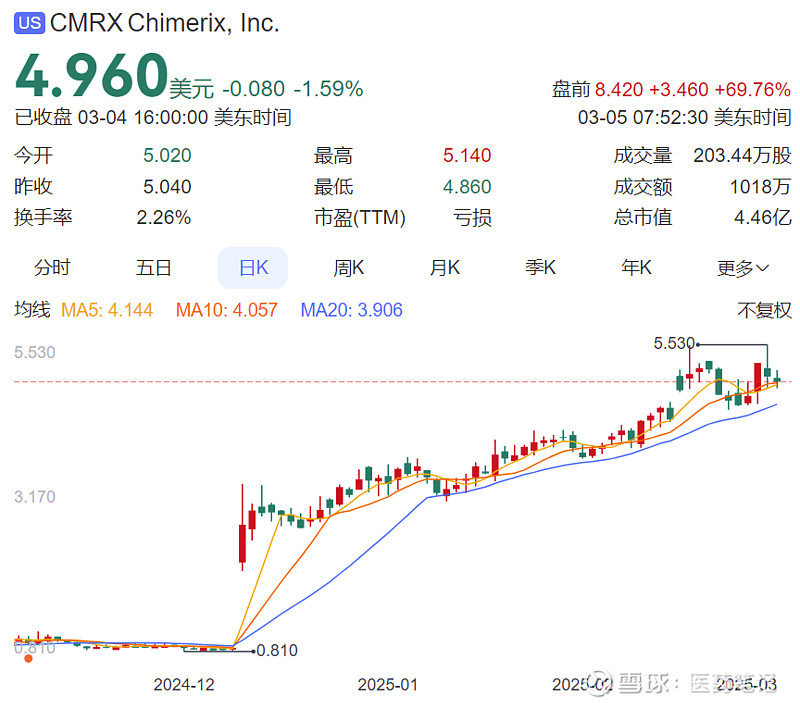Open the 周K weekly candlestick chart
This screenshot has height=708, width=800.
(348, 267)
